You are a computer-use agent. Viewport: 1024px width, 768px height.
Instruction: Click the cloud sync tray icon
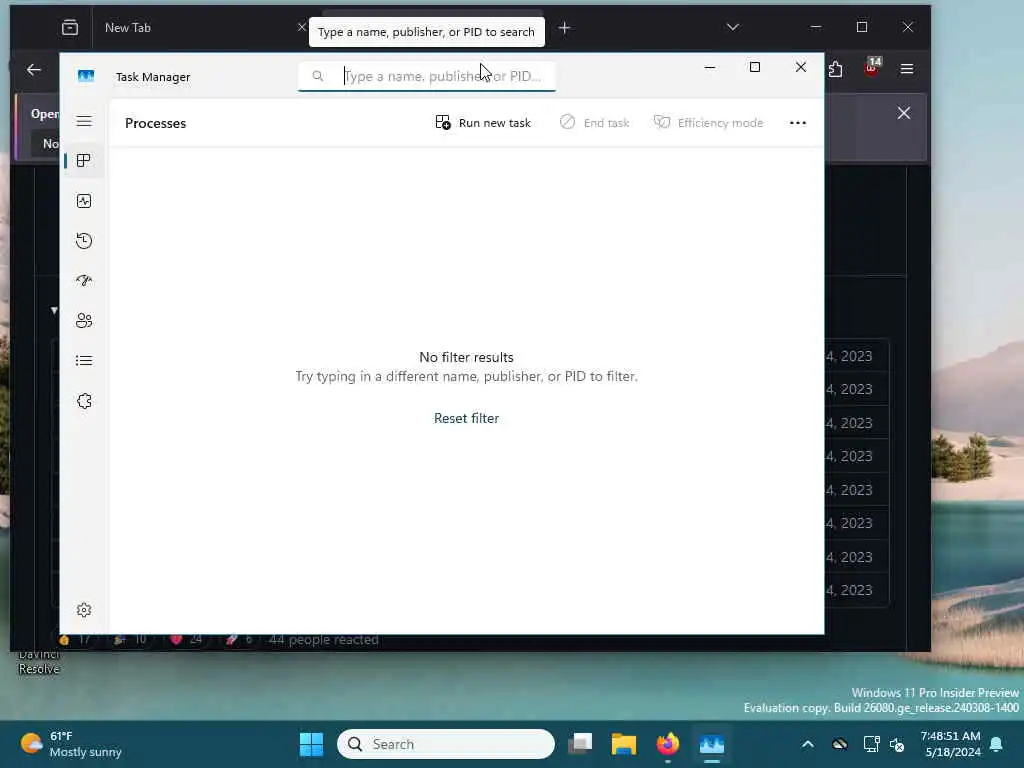(840, 744)
